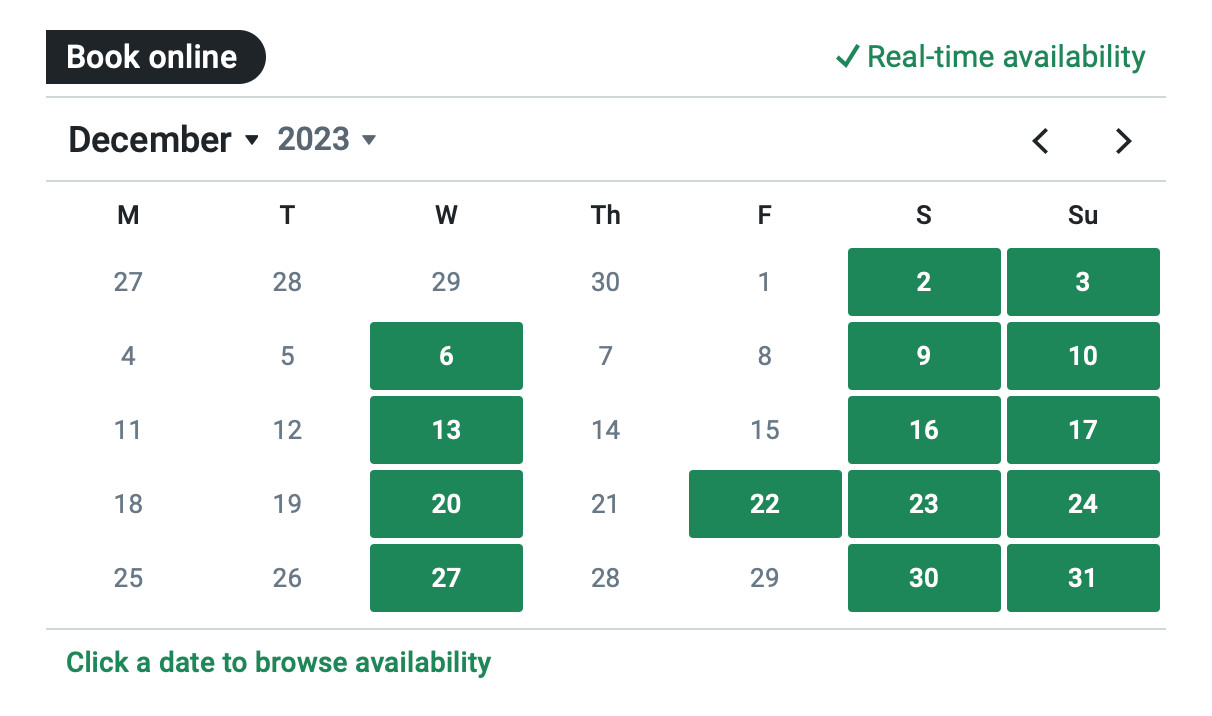
Task: Select Sunday December 10
Action: point(1083,356)
